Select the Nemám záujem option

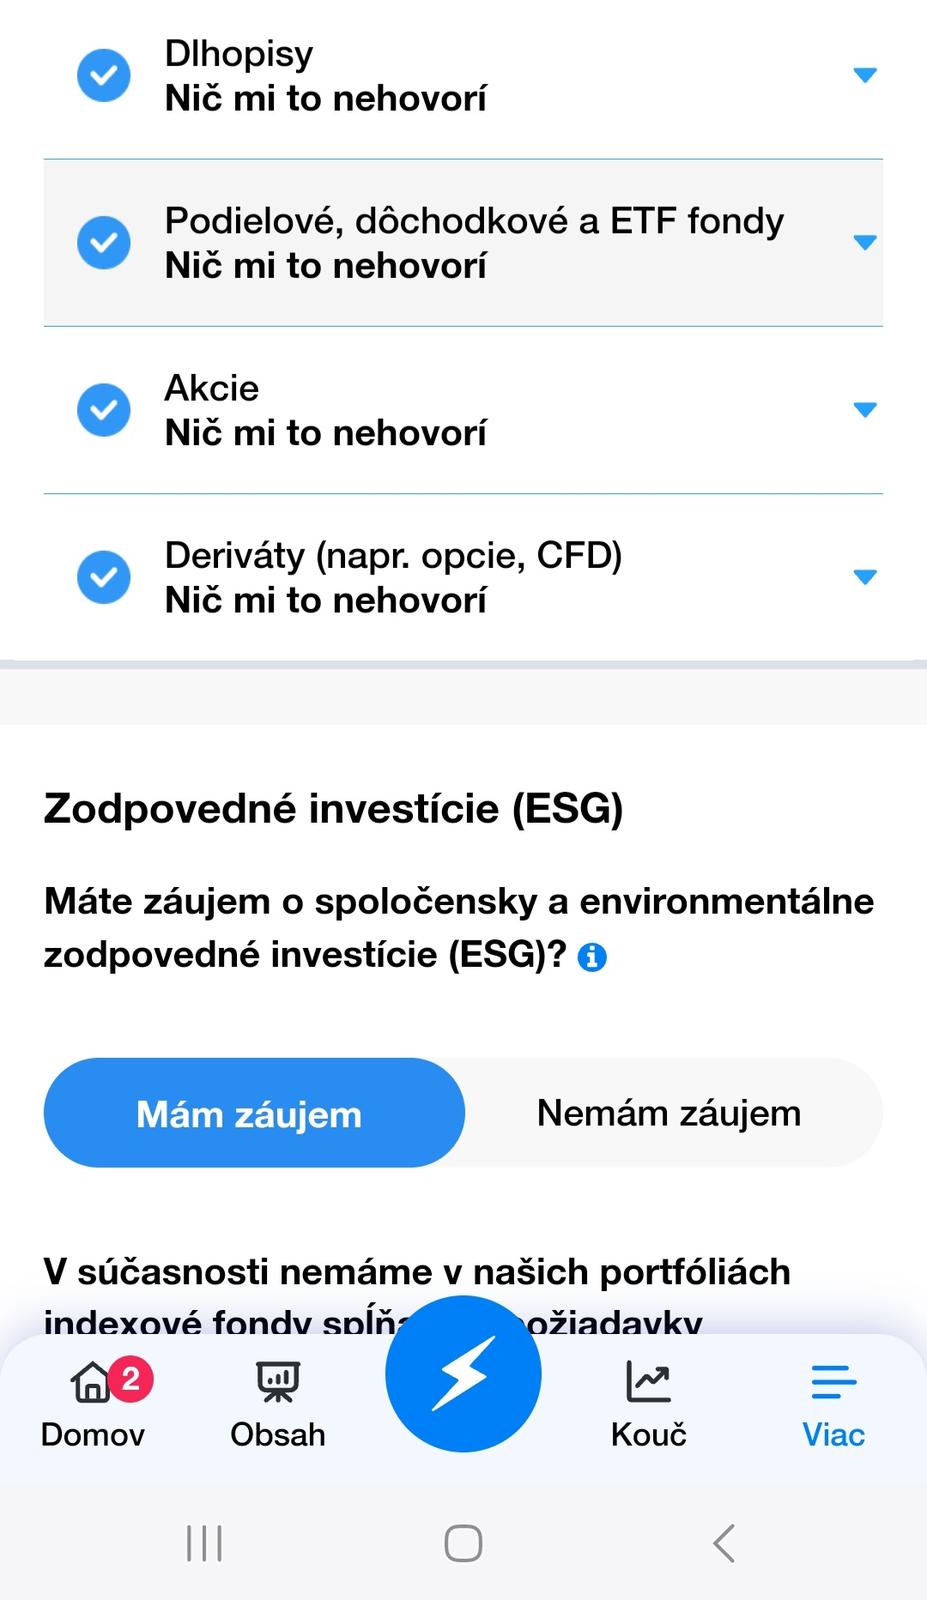(669, 1113)
